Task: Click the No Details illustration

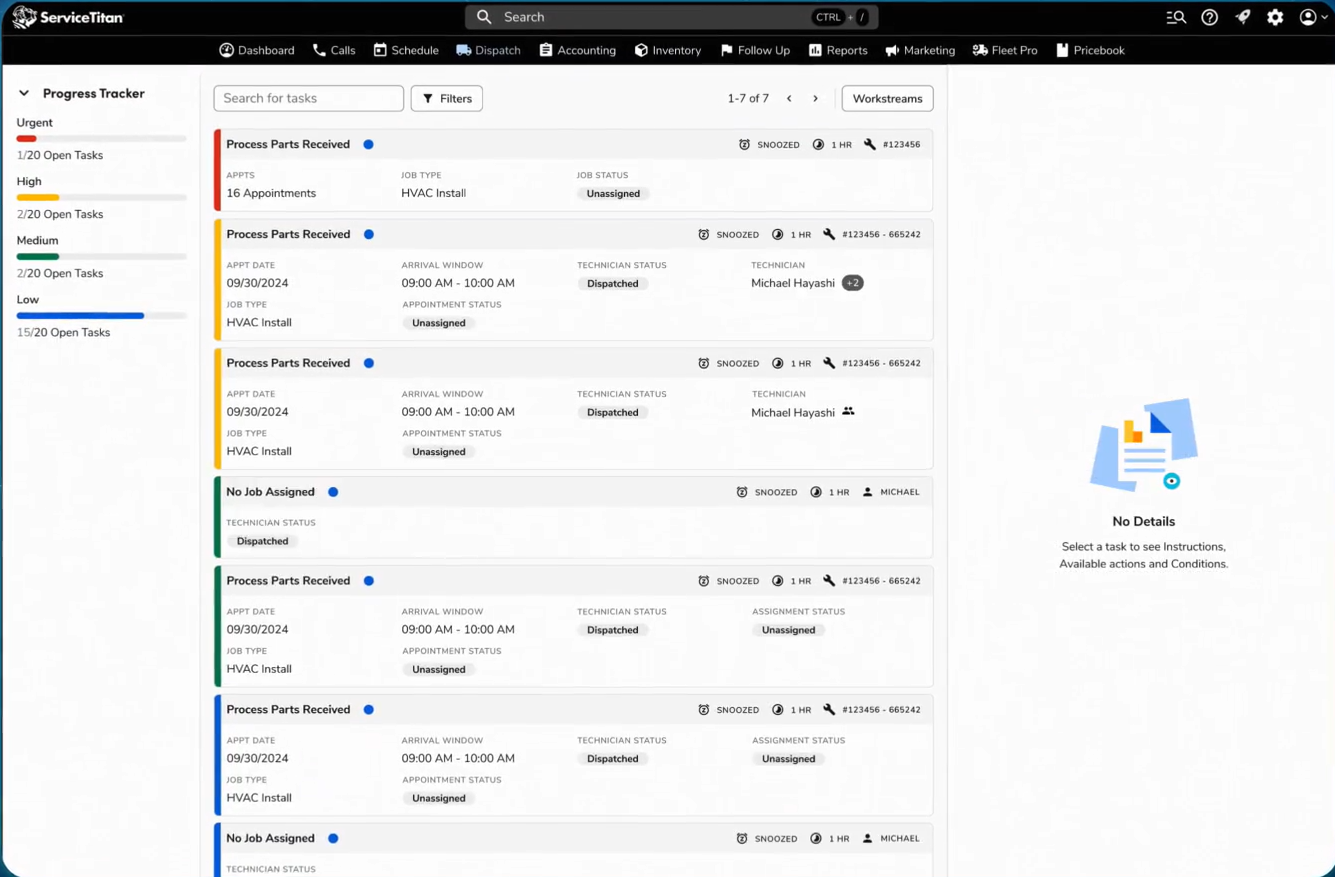Action: tap(1144, 445)
